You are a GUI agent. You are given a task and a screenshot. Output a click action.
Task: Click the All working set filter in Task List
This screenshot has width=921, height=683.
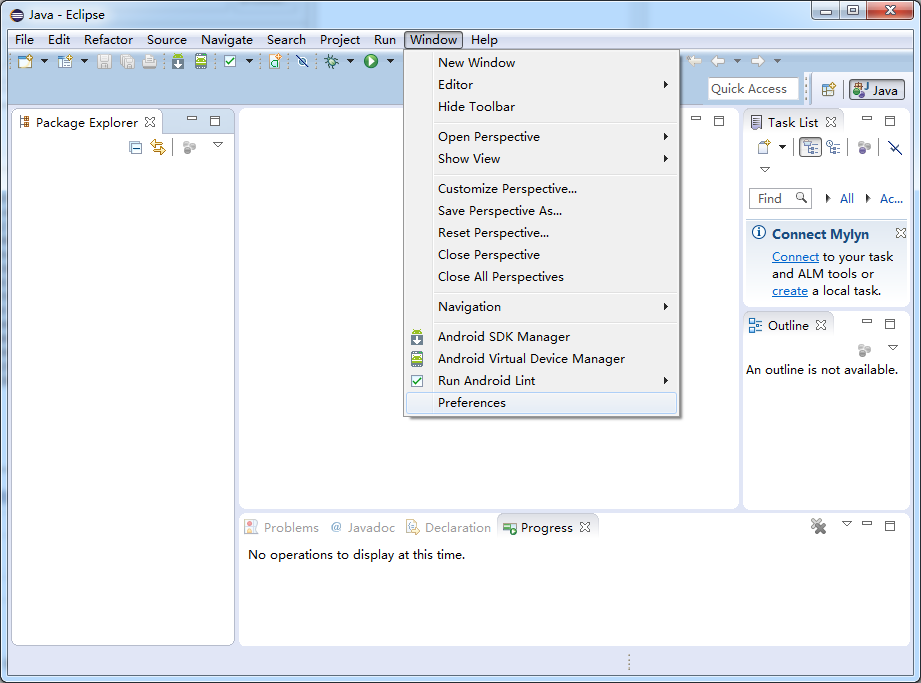[x=846, y=198]
